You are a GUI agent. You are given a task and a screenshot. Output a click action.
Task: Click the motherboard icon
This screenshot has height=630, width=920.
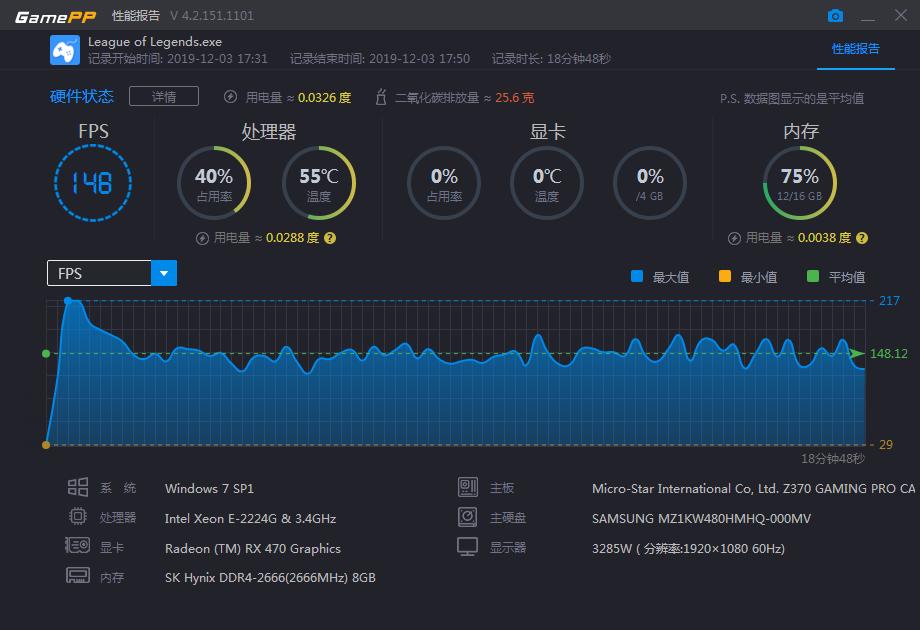[x=468, y=487]
